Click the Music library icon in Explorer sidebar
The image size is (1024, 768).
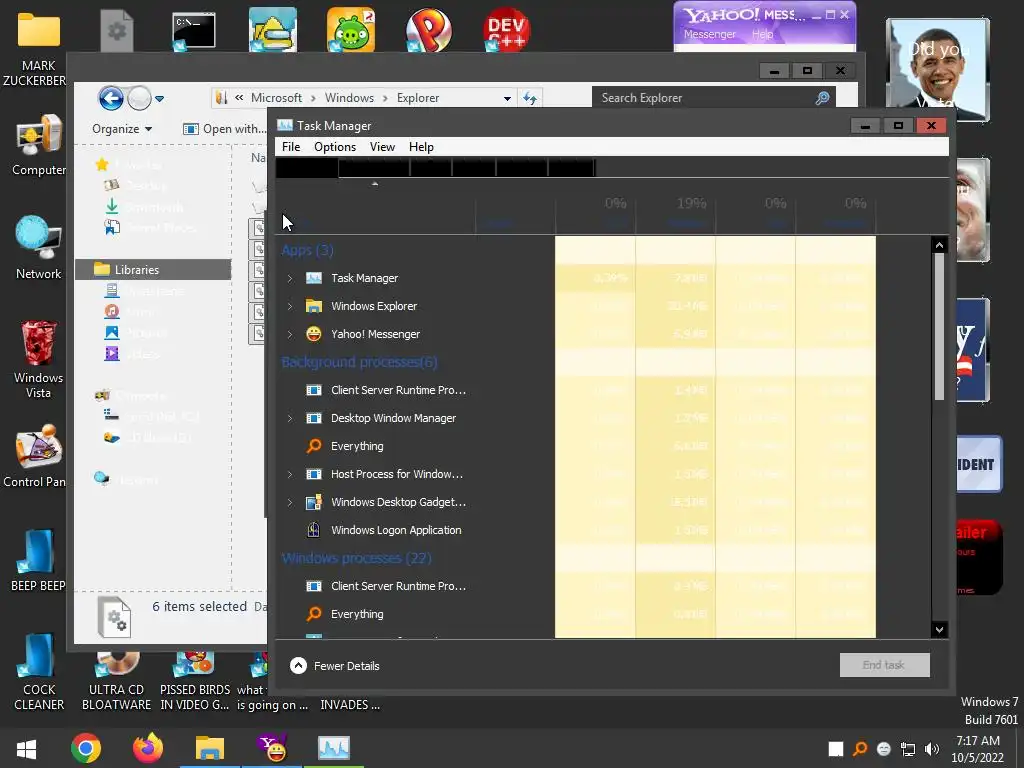coord(112,312)
